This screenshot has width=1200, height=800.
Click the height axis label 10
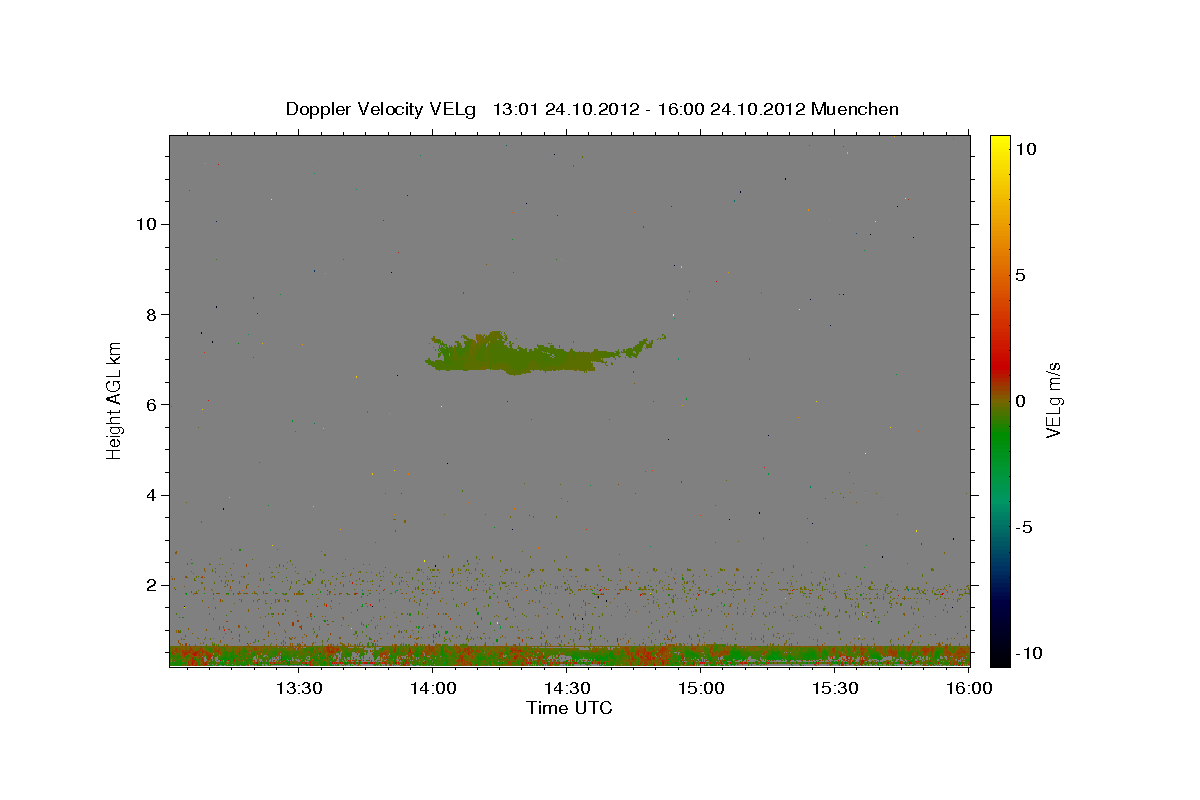click(x=146, y=224)
